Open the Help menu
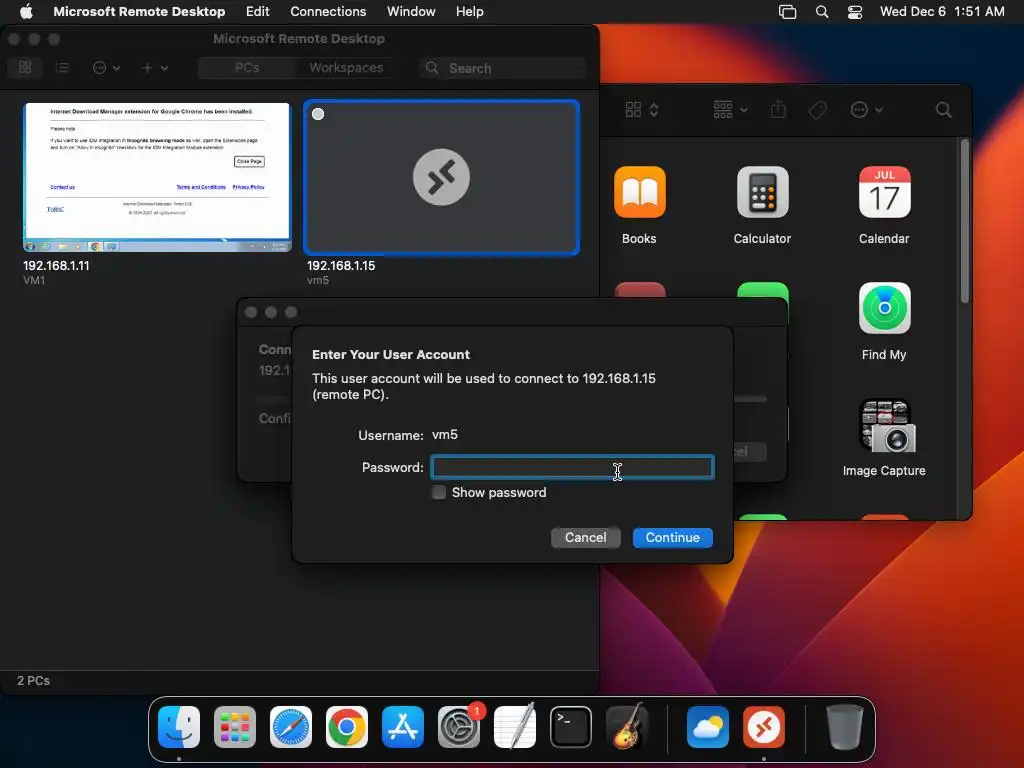 tap(470, 11)
